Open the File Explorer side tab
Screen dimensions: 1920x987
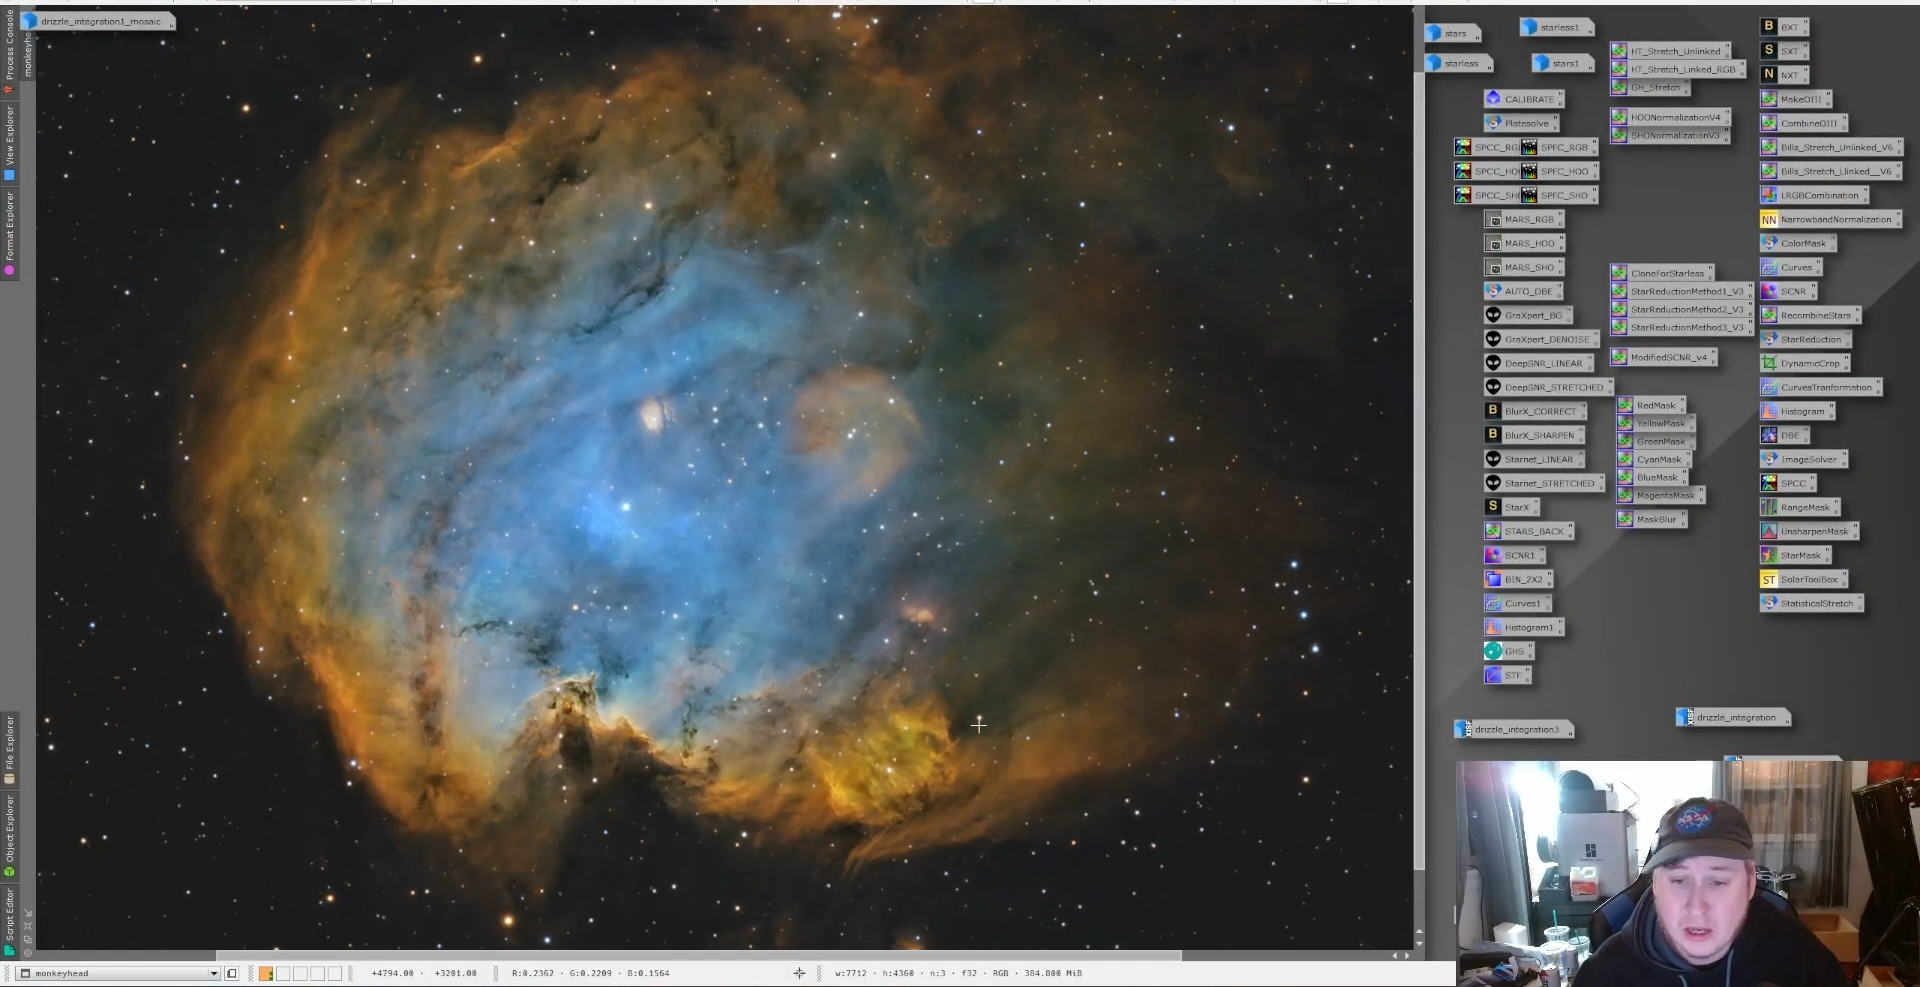point(10,749)
